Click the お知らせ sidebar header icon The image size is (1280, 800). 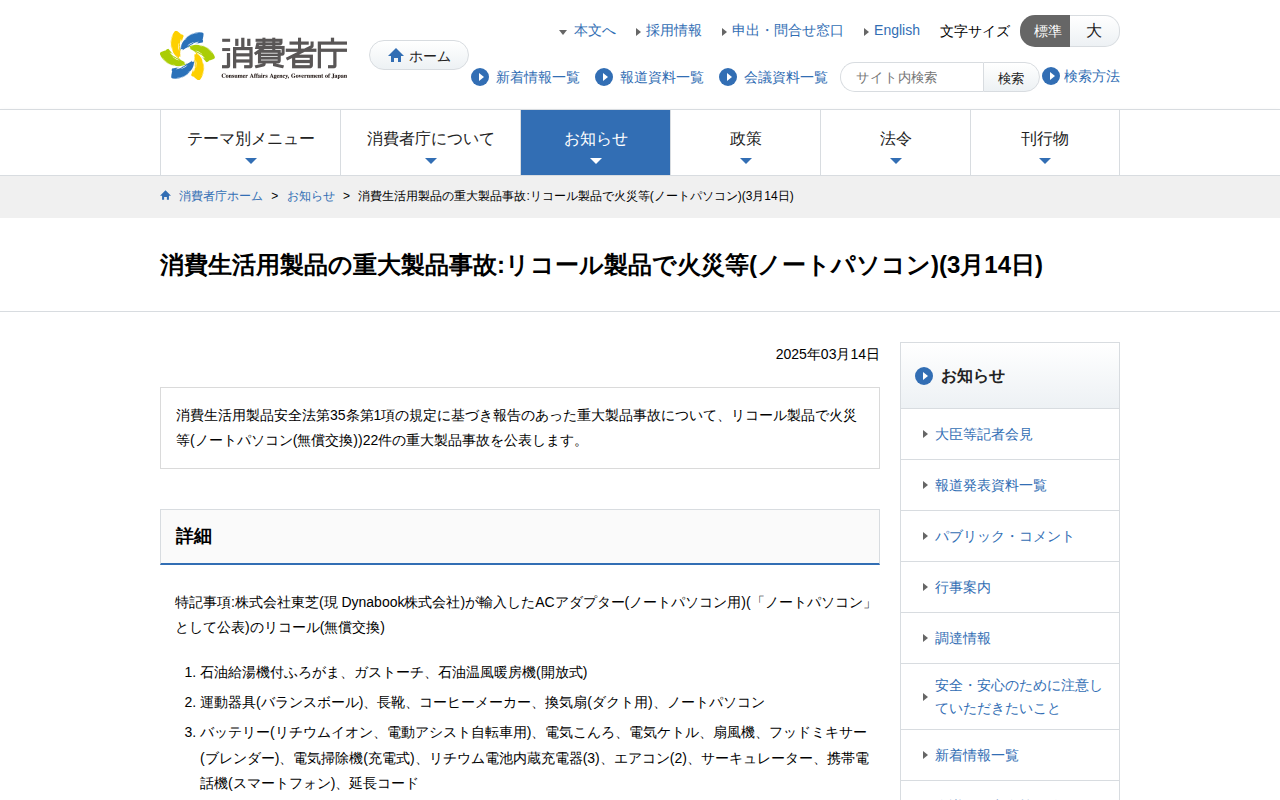click(x=921, y=377)
